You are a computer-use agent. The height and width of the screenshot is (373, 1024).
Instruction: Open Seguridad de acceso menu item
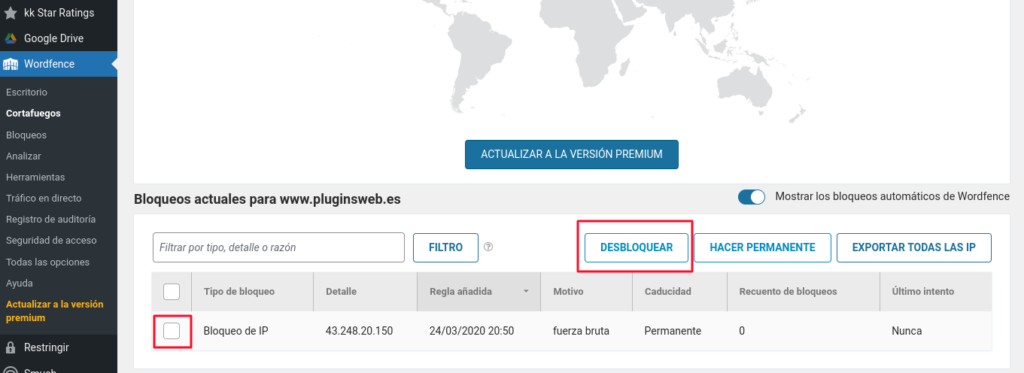click(x=51, y=240)
